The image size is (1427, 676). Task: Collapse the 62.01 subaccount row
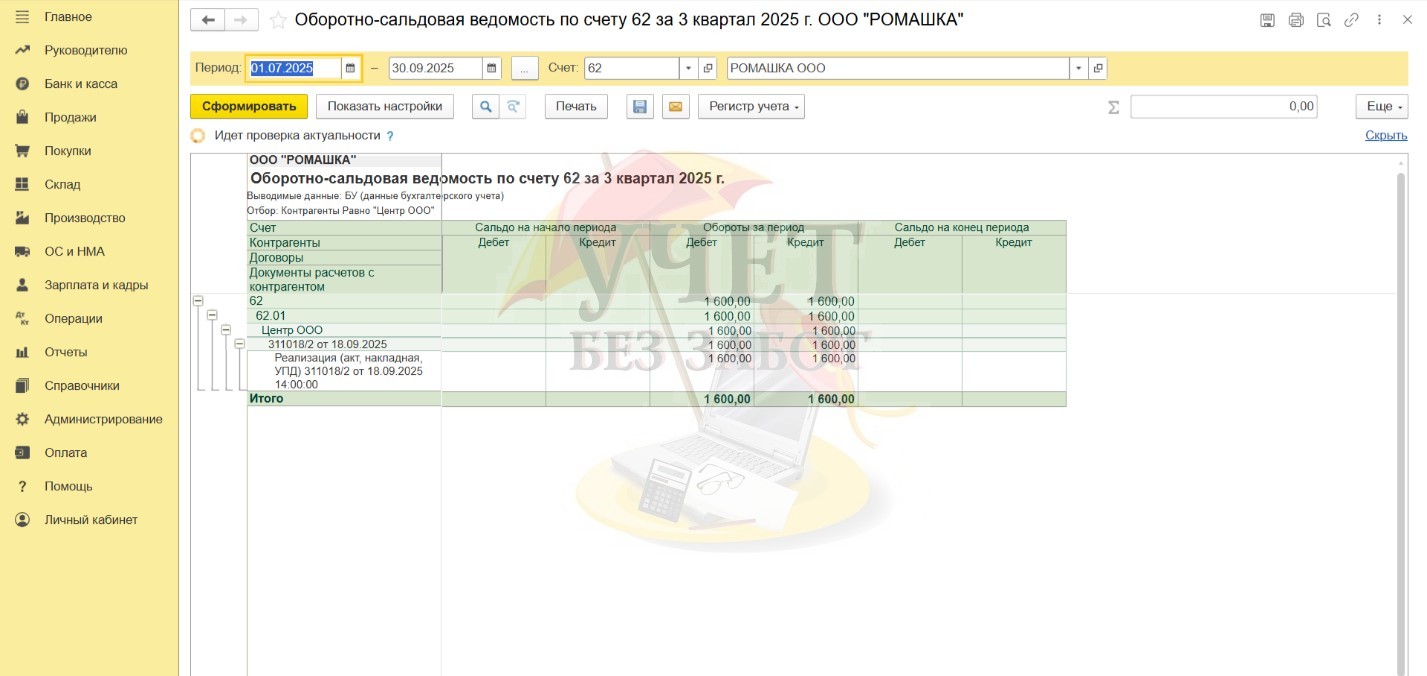212,315
